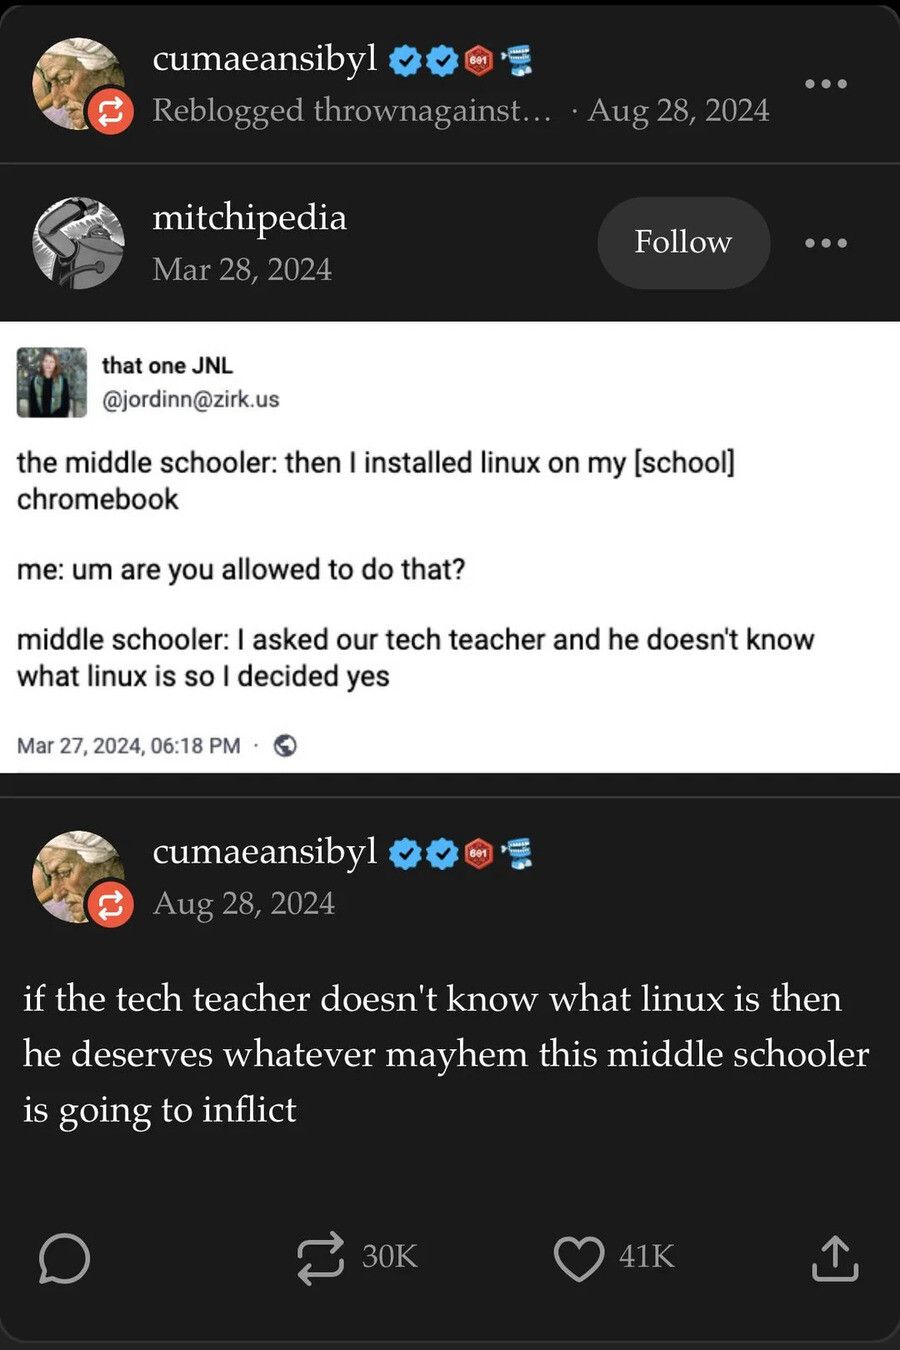Screen dimensions: 900x1350
Task: Click the Mar 27, 2024 06:18 PM timestamp
Action: click(x=128, y=745)
